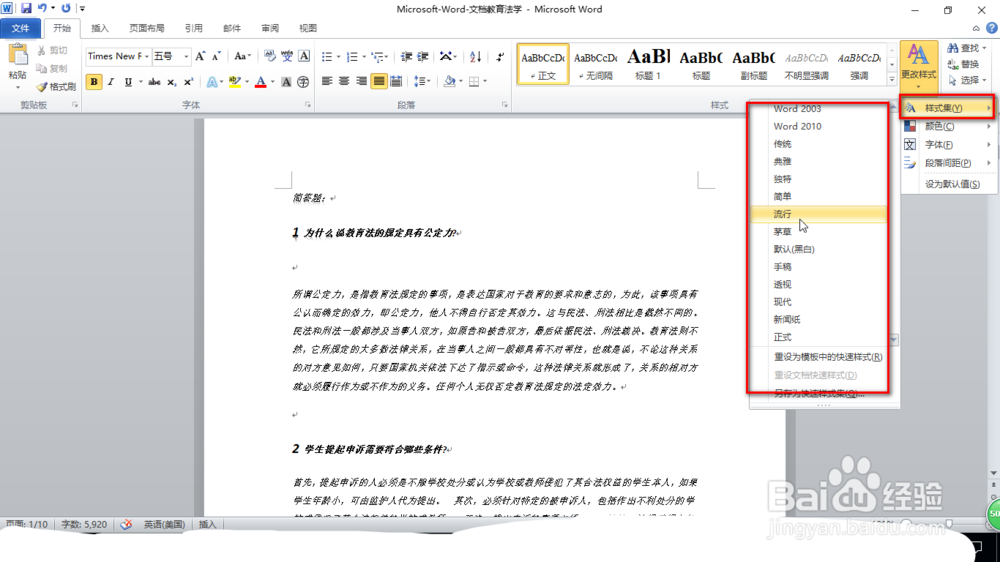Expand the Styles gallery More arrow
The image size is (1000, 562).
(x=892, y=79)
